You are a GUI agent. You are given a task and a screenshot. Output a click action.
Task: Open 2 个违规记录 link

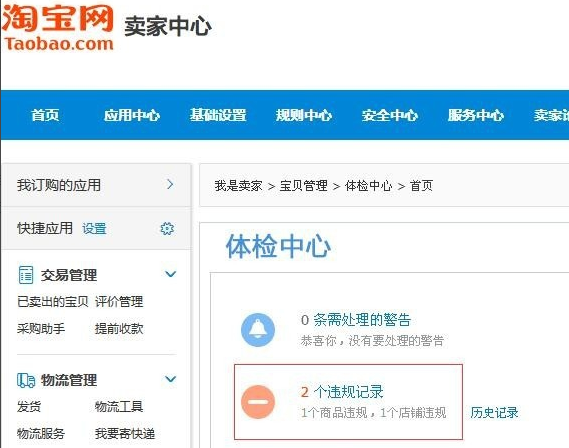(x=342, y=392)
